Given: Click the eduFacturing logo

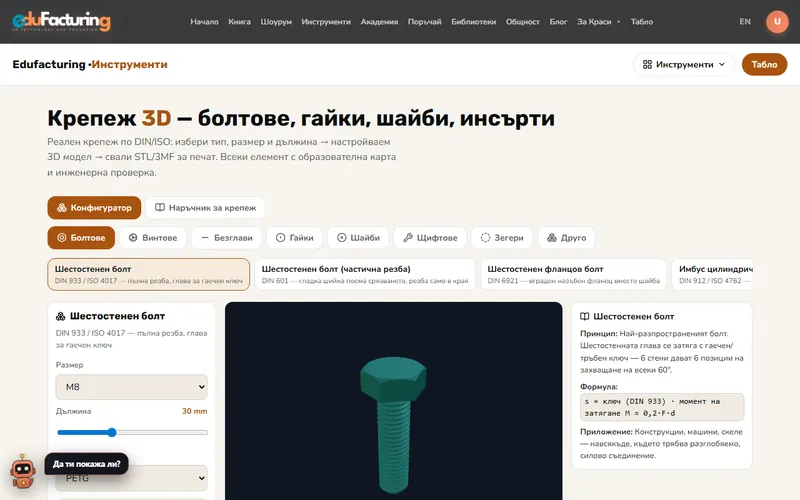Looking at the screenshot, I should [x=61, y=21].
